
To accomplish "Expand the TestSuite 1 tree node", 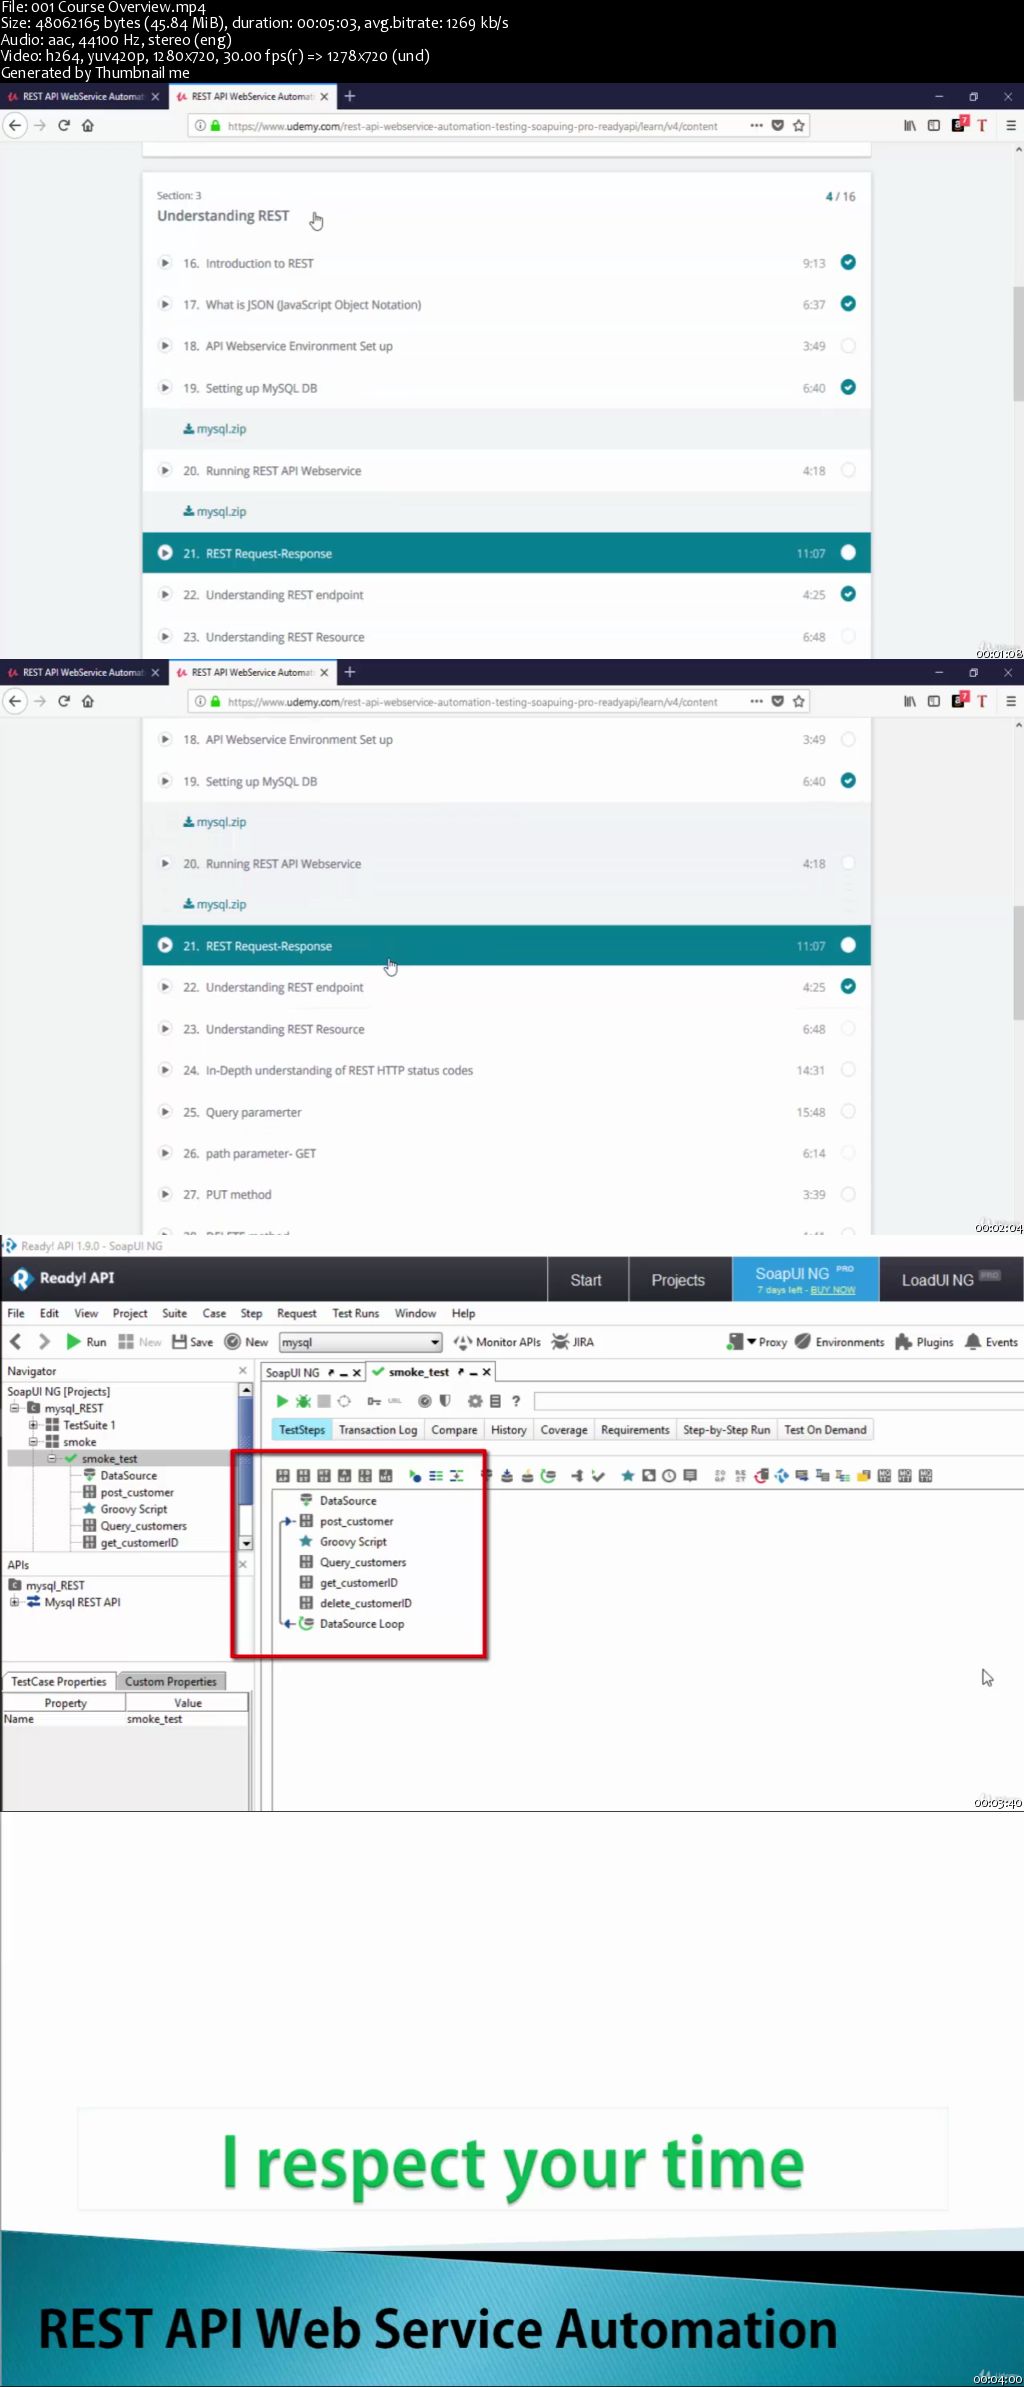I will (x=33, y=1425).
